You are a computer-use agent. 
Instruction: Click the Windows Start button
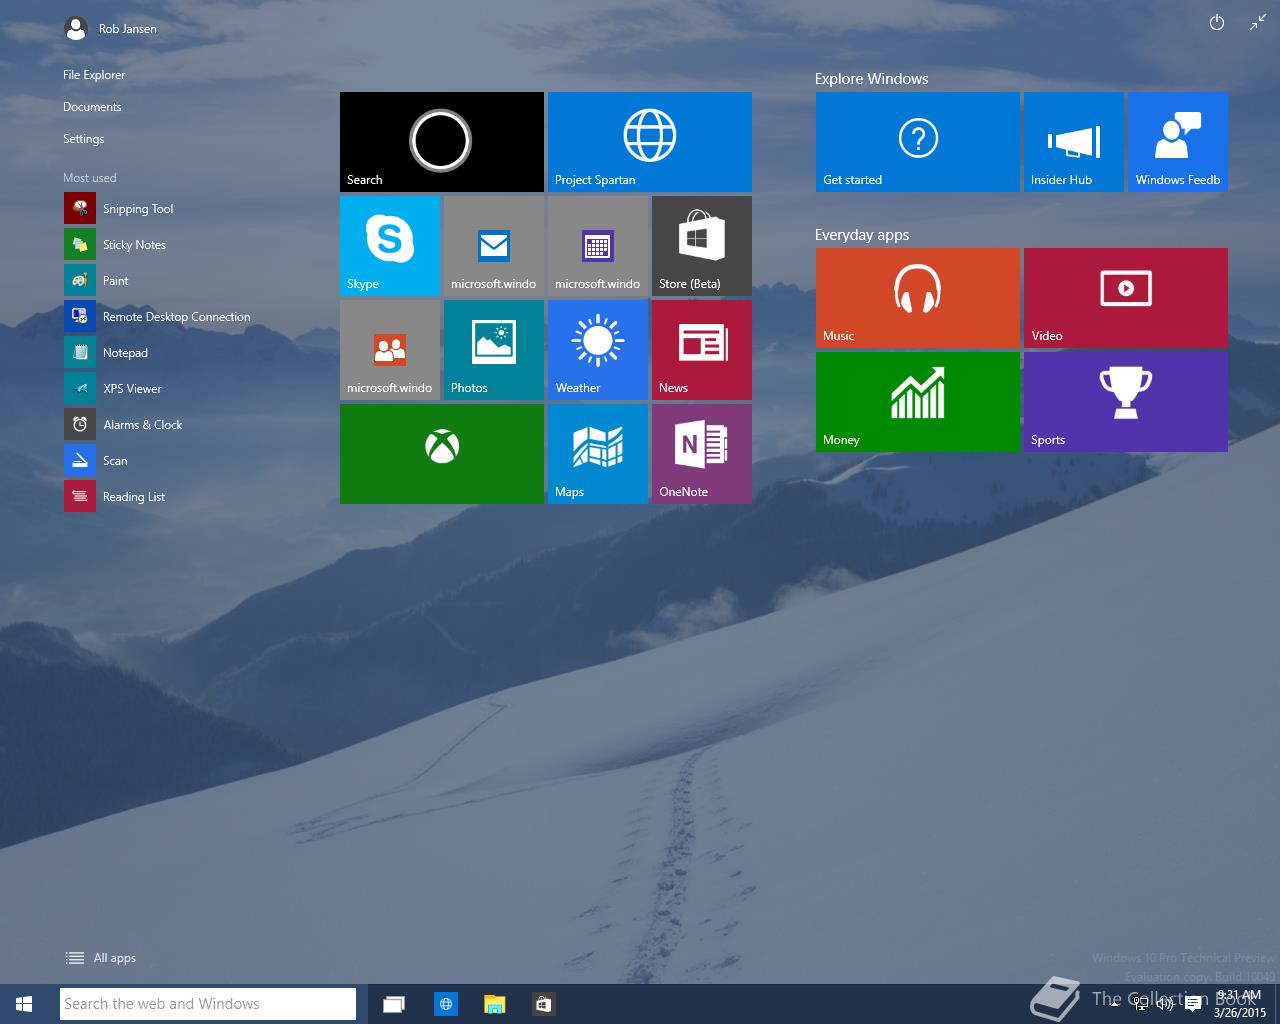point(24,1004)
